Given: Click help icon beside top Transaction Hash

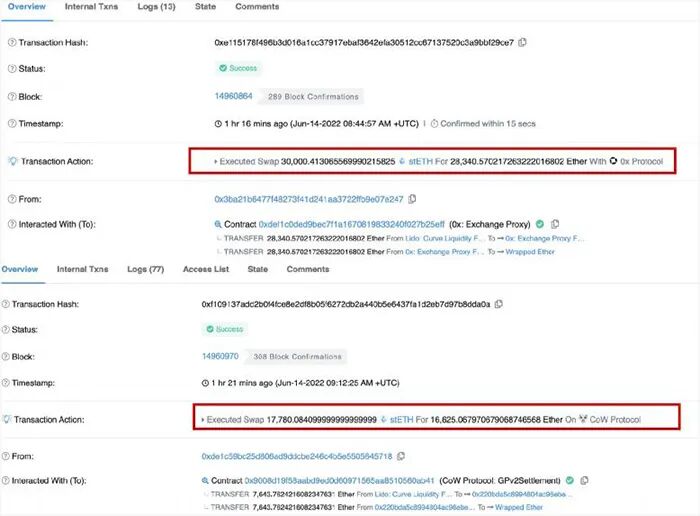Looking at the screenshot, I should click(12, 42).
